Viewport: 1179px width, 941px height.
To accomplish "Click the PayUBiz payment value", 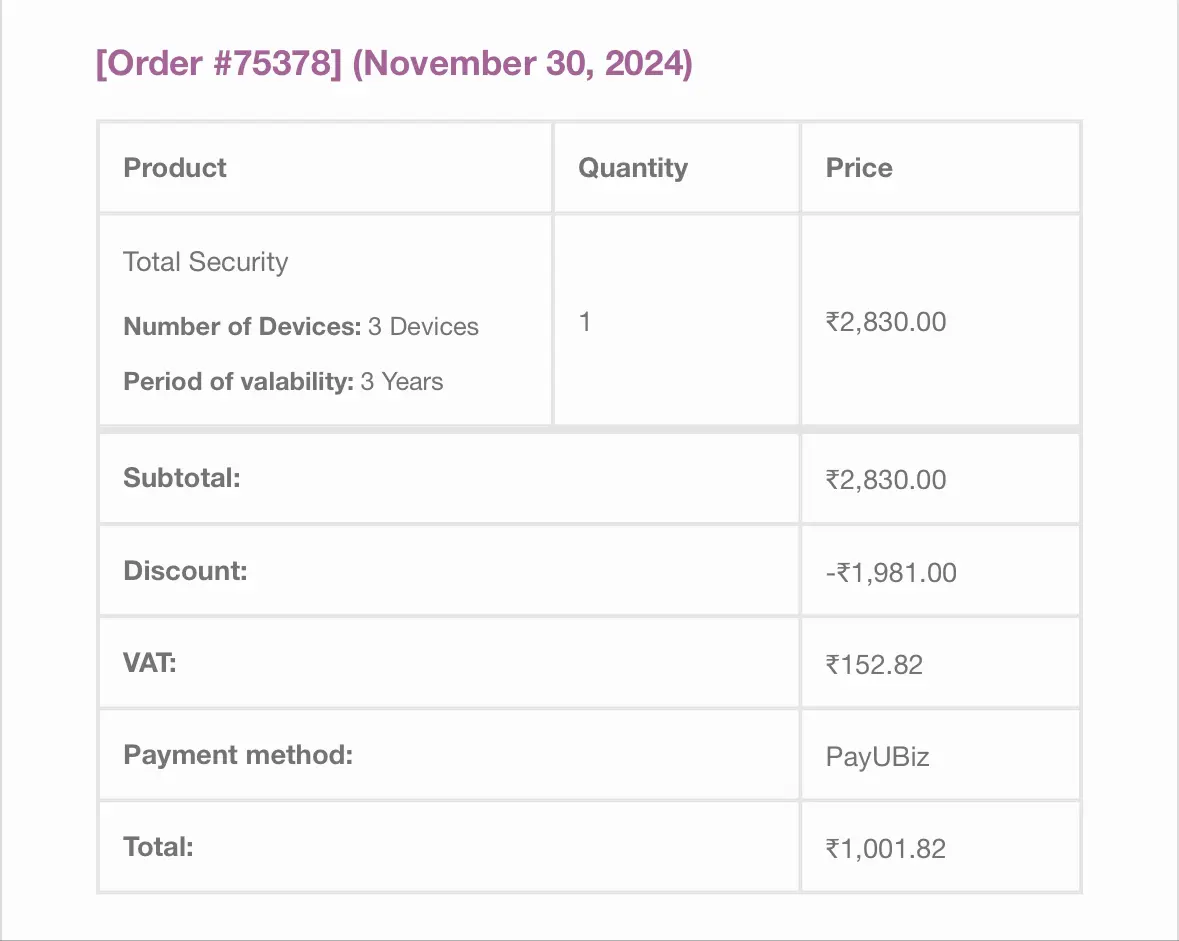I will (877, 757).
